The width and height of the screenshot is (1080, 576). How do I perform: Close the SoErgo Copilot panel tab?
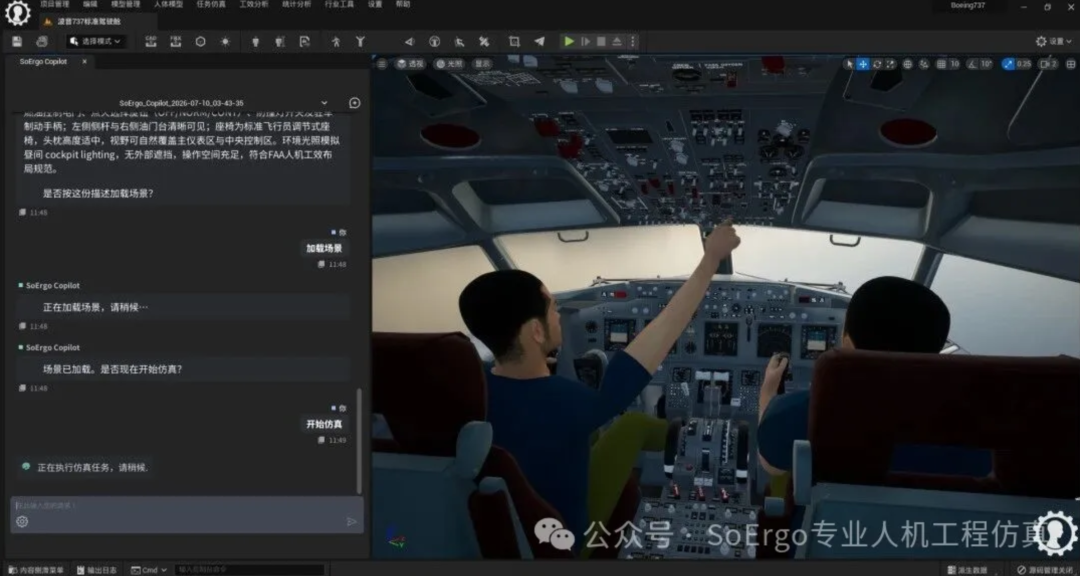pyautogui.click(x=85, y=61)
